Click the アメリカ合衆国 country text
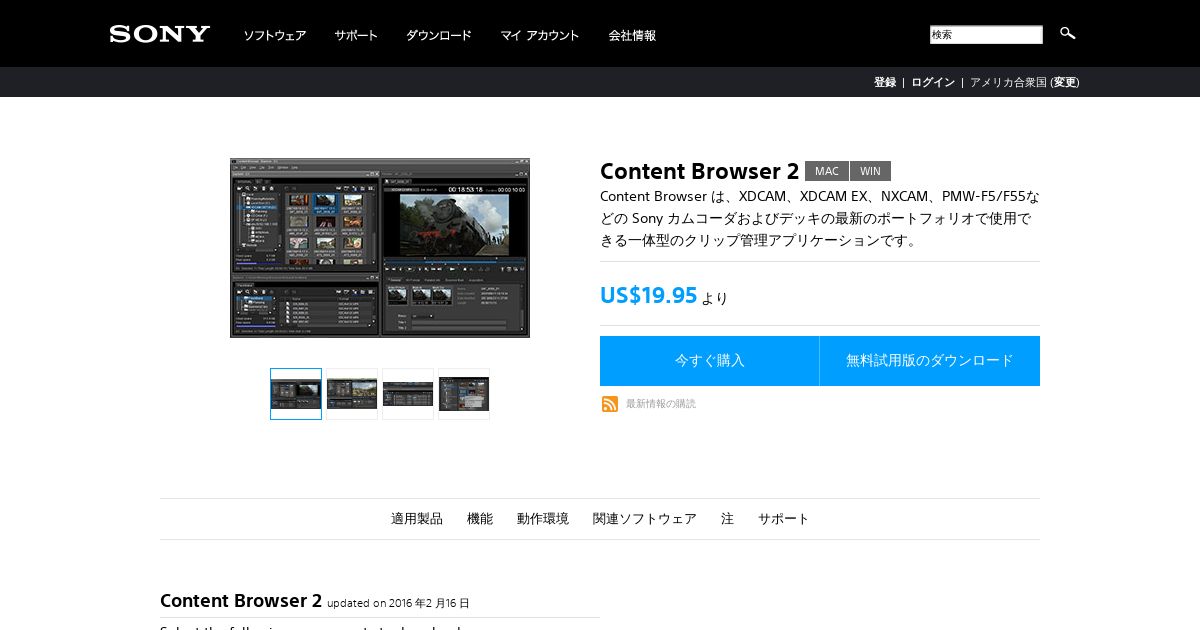1200x630 pixels. click(x=1008, y=82)
